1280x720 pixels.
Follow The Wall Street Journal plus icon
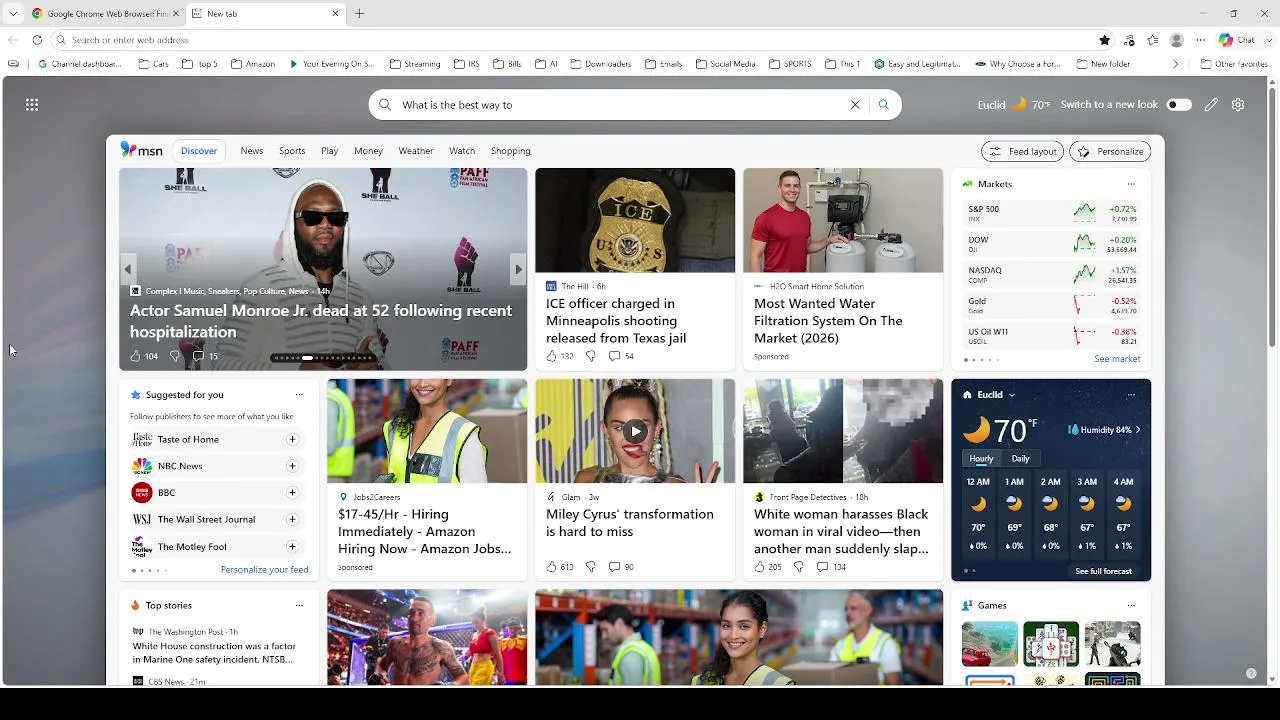click(292, 520)
